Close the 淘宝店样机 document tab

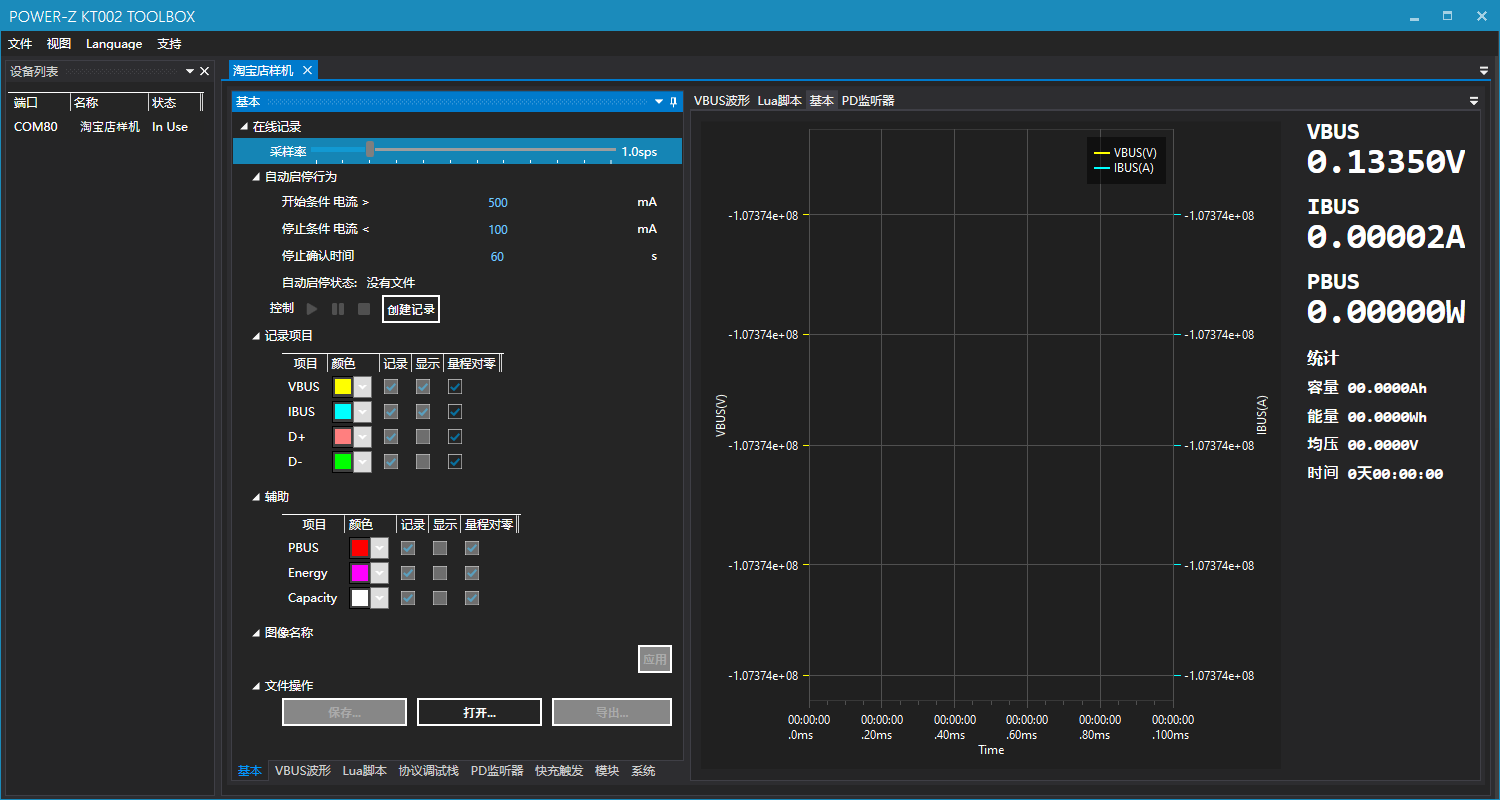[308, 70]
